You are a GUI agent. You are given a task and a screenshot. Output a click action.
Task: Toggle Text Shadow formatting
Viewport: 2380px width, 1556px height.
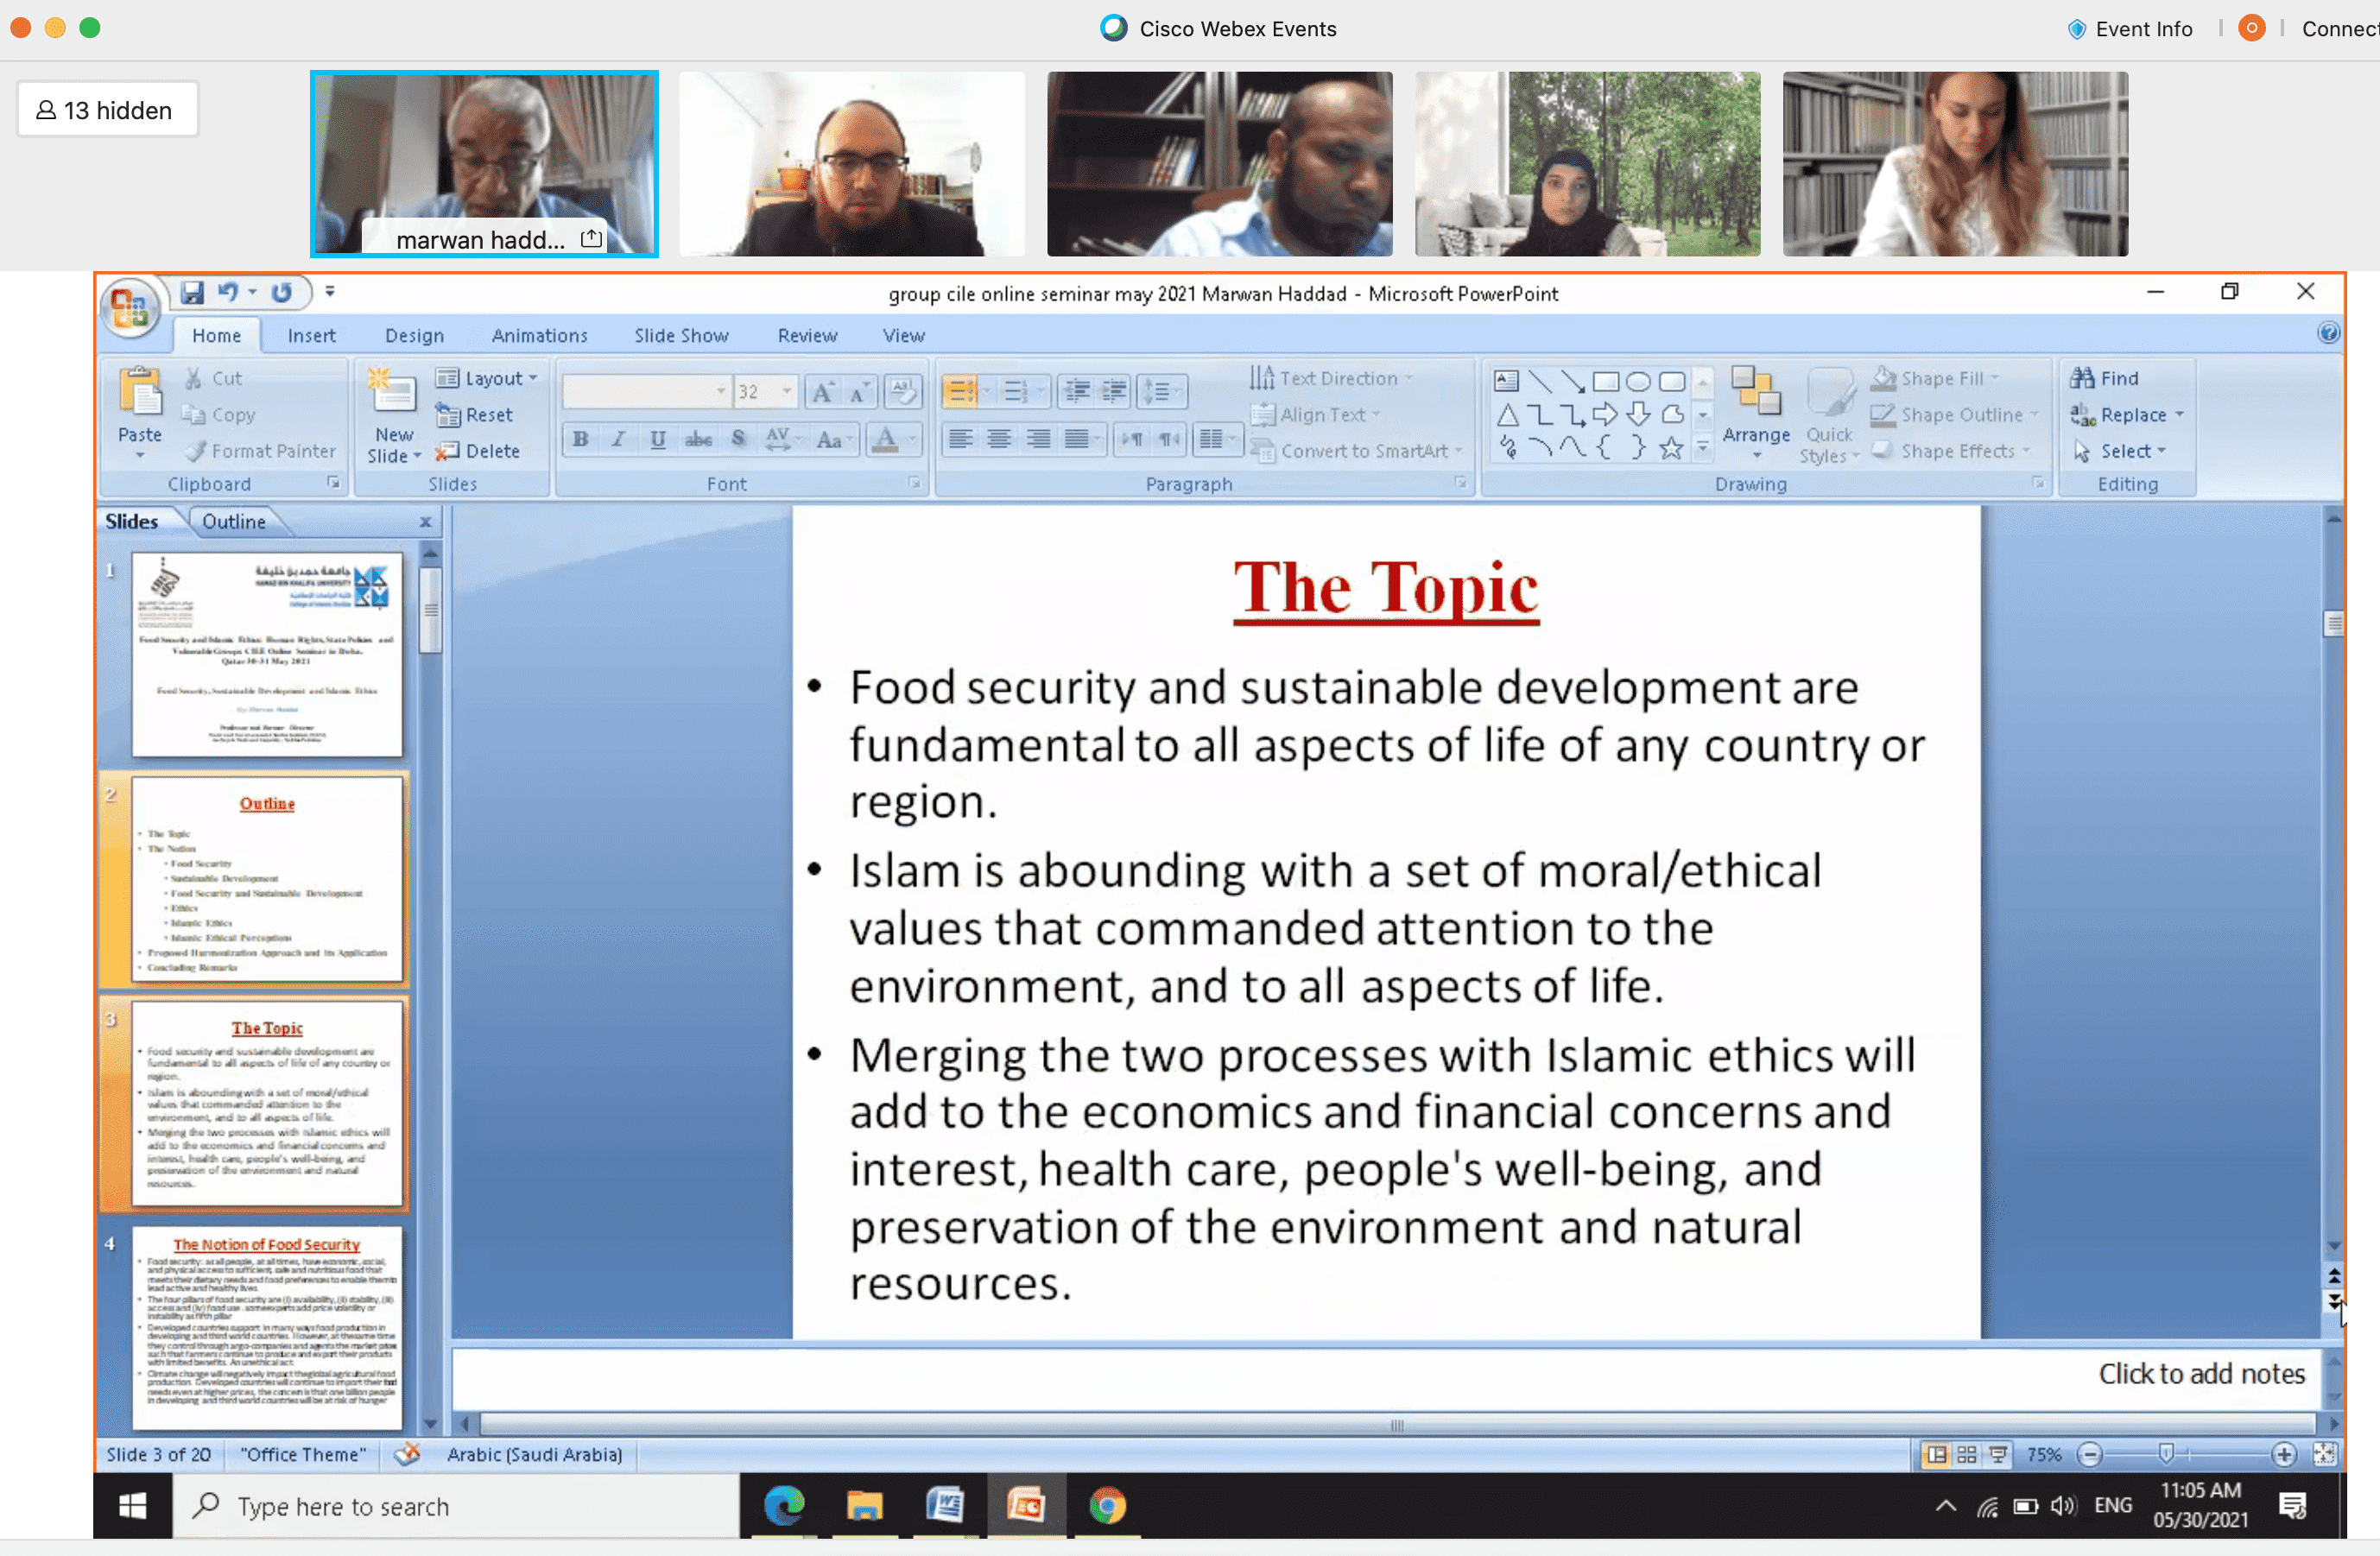[738, 439]
